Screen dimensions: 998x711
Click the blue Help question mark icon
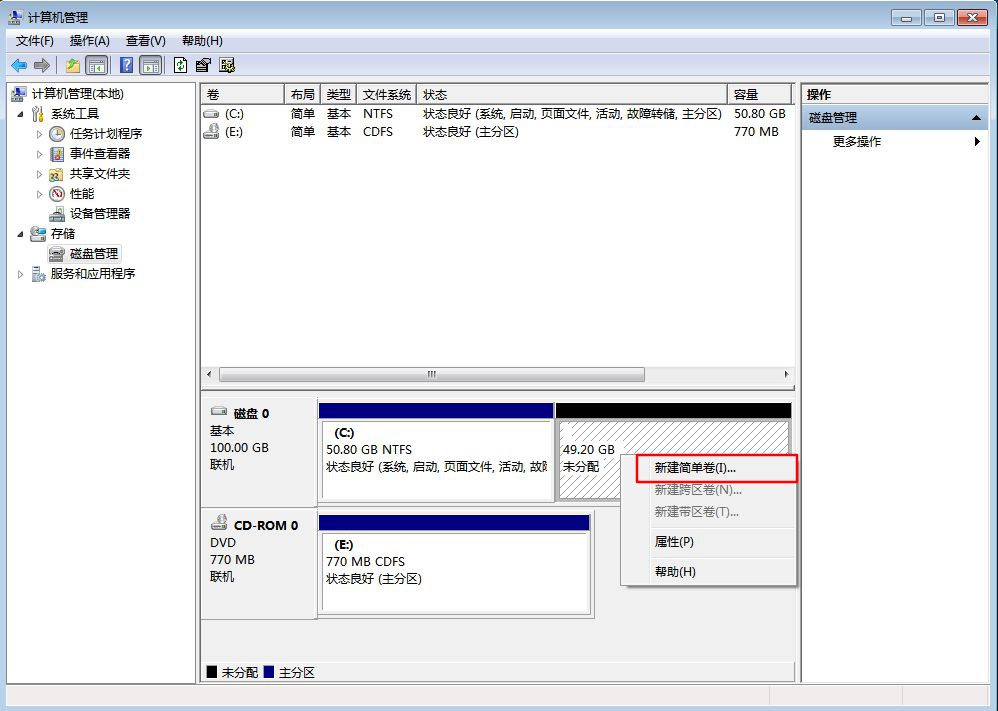tap(127, 65)
